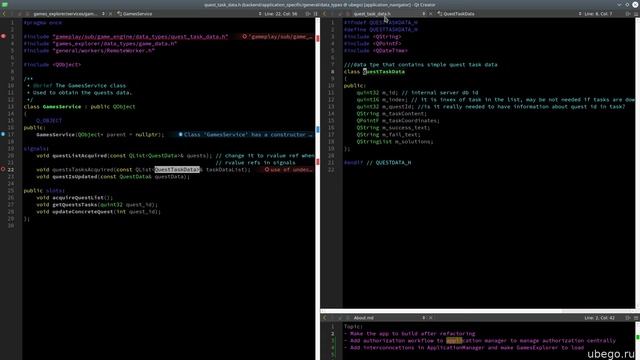Image resolution: width=640 pixels, height=360 pixels.
Task: Go back in left editor navigation history
Action: (x=4, y=14)
